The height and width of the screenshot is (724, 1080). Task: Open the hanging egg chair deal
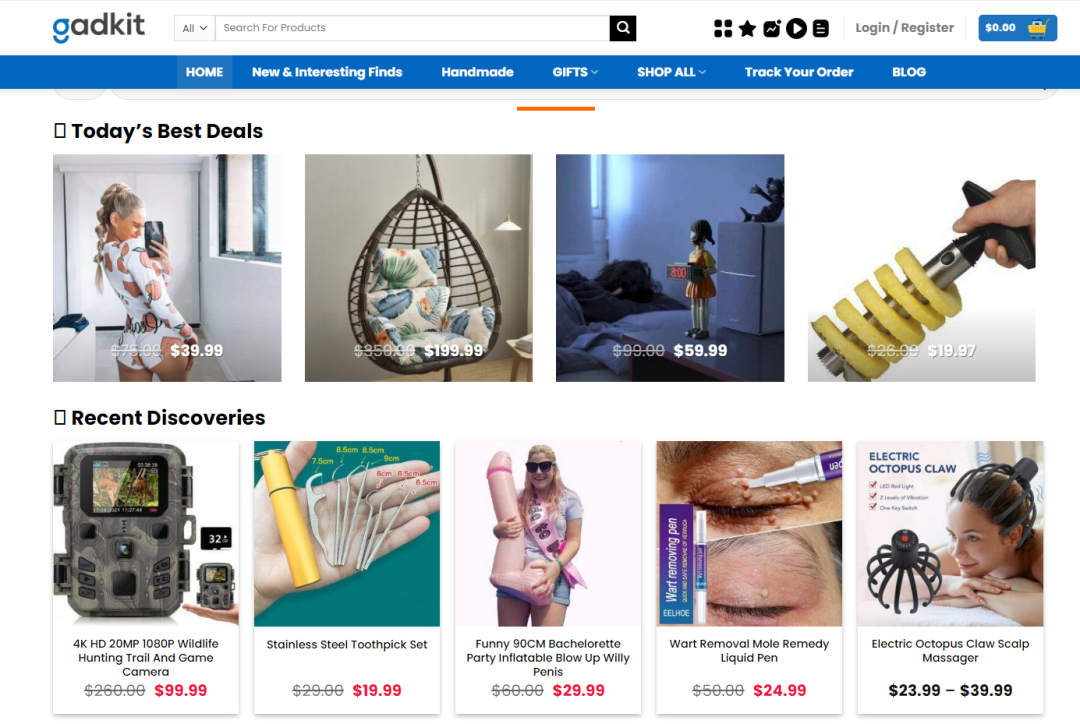click(419, 268)
